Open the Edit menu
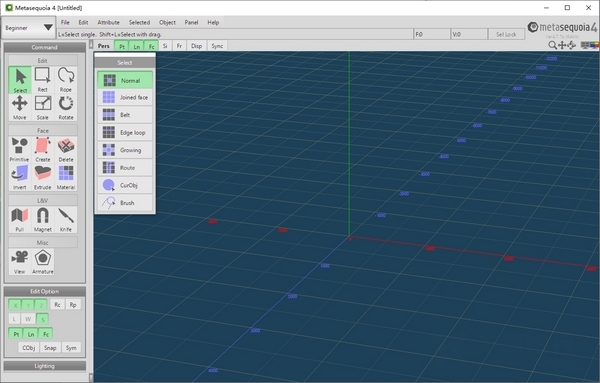Screen dimensions: 600x383 tap(83, 22)
